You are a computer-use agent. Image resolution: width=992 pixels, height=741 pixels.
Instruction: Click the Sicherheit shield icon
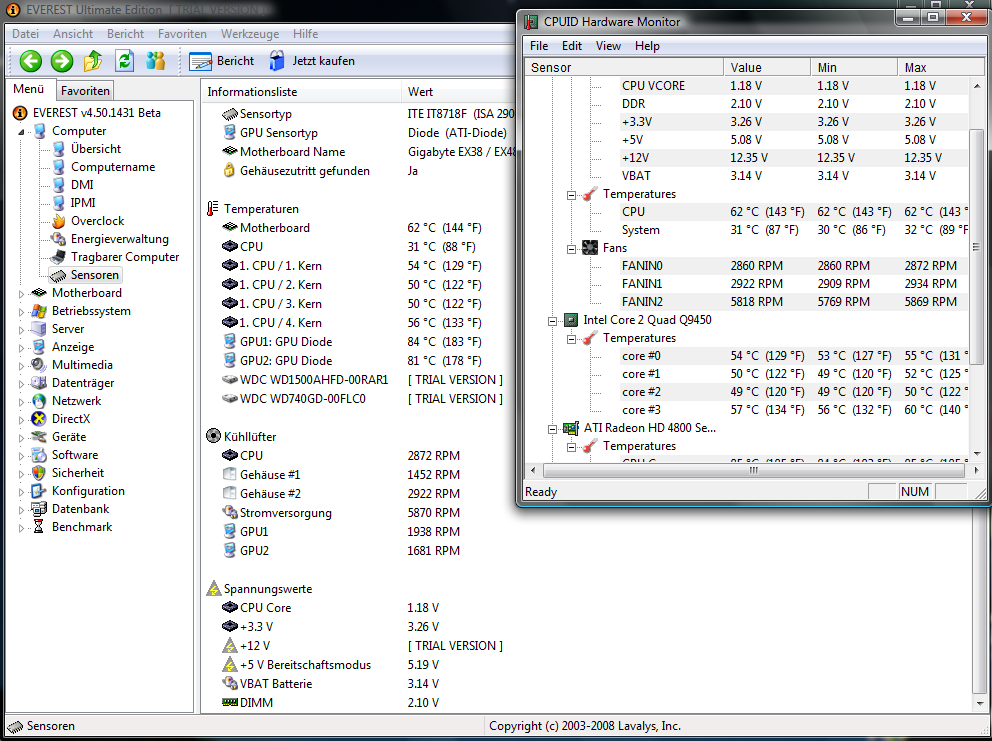[x=39, y=473]
